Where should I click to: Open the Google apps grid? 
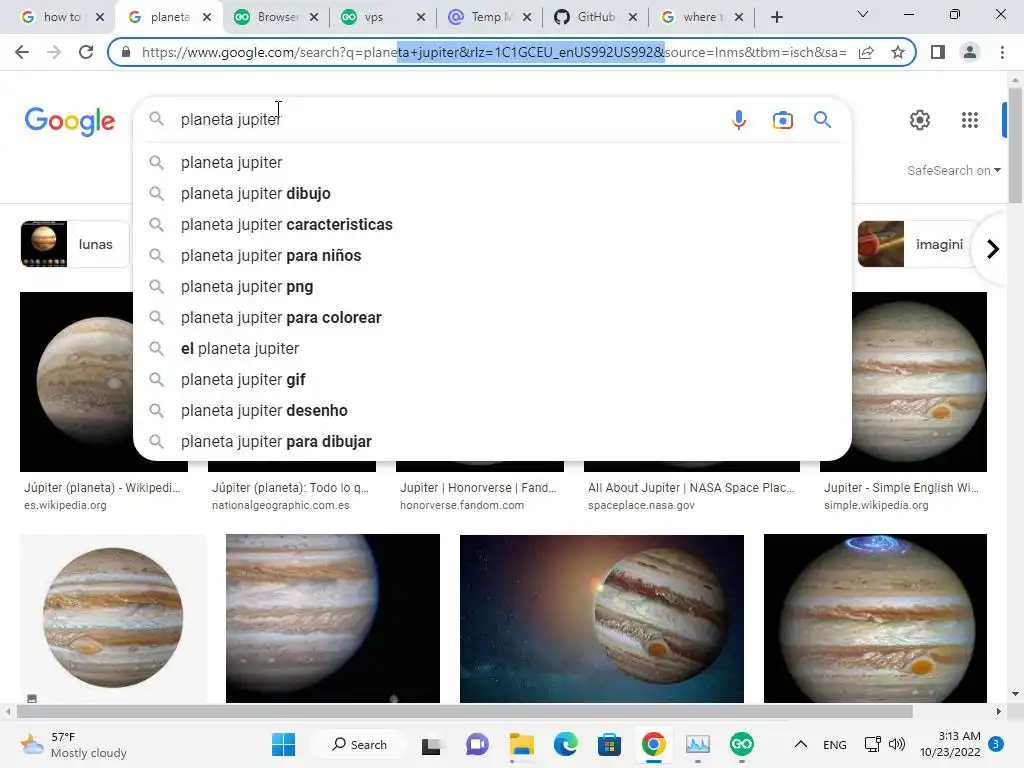click(970, 120)
